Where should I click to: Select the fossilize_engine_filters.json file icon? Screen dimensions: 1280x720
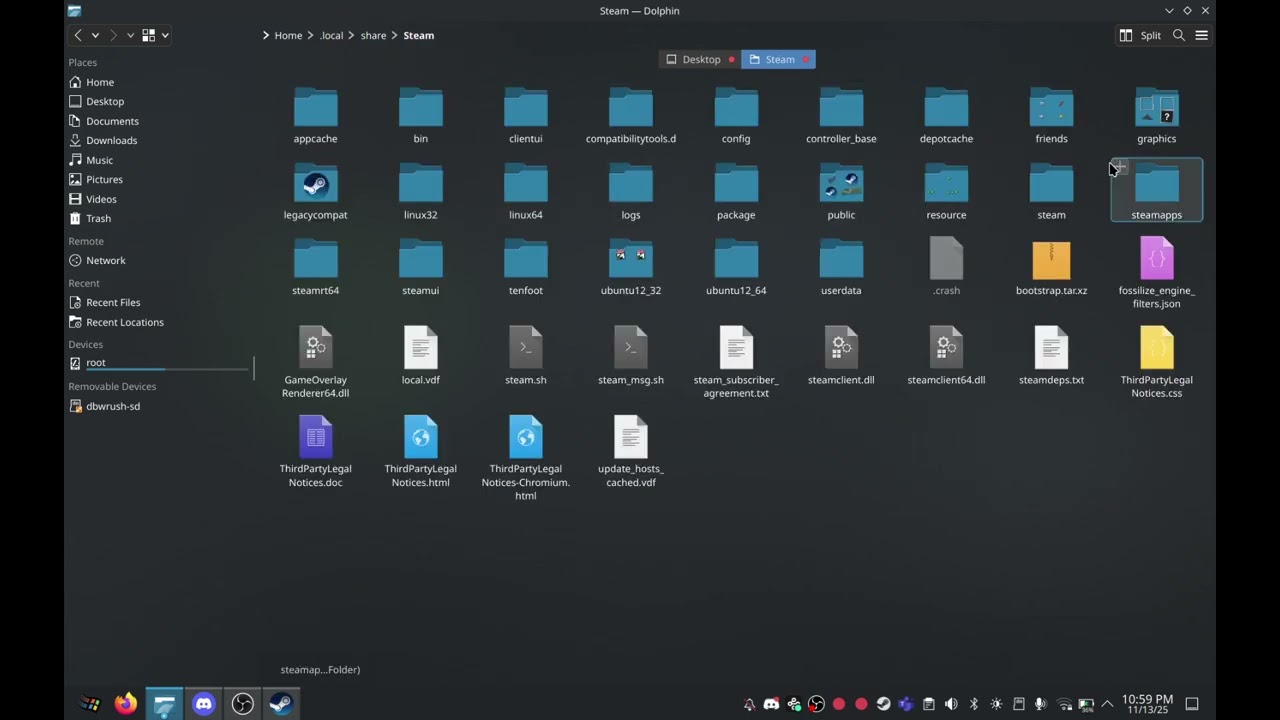pyautogui.click(x=1156, y=259)
